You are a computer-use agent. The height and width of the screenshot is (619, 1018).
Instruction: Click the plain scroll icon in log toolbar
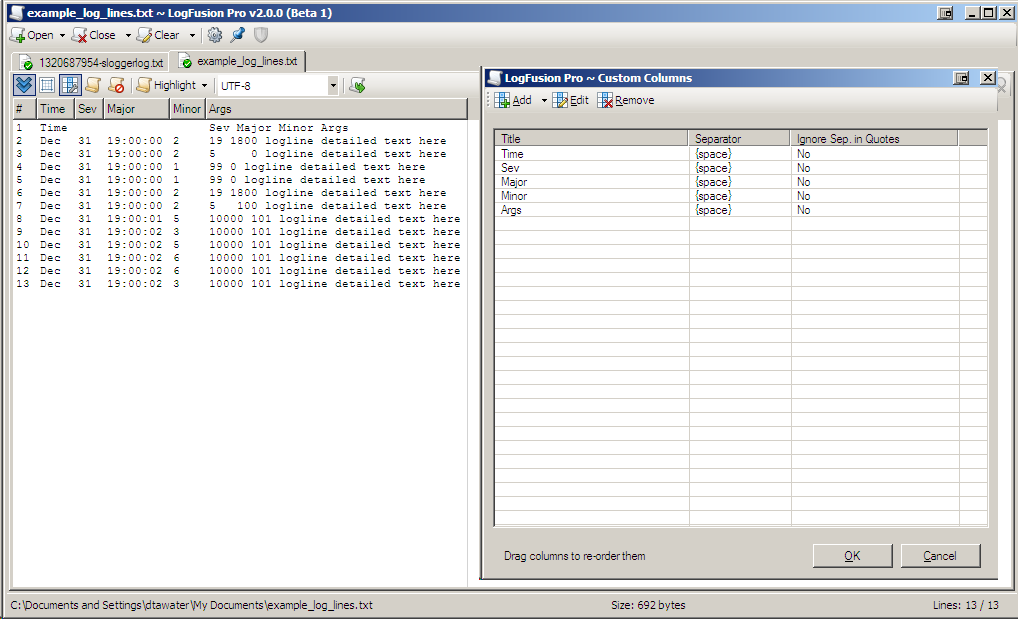(x=93, y=86)
